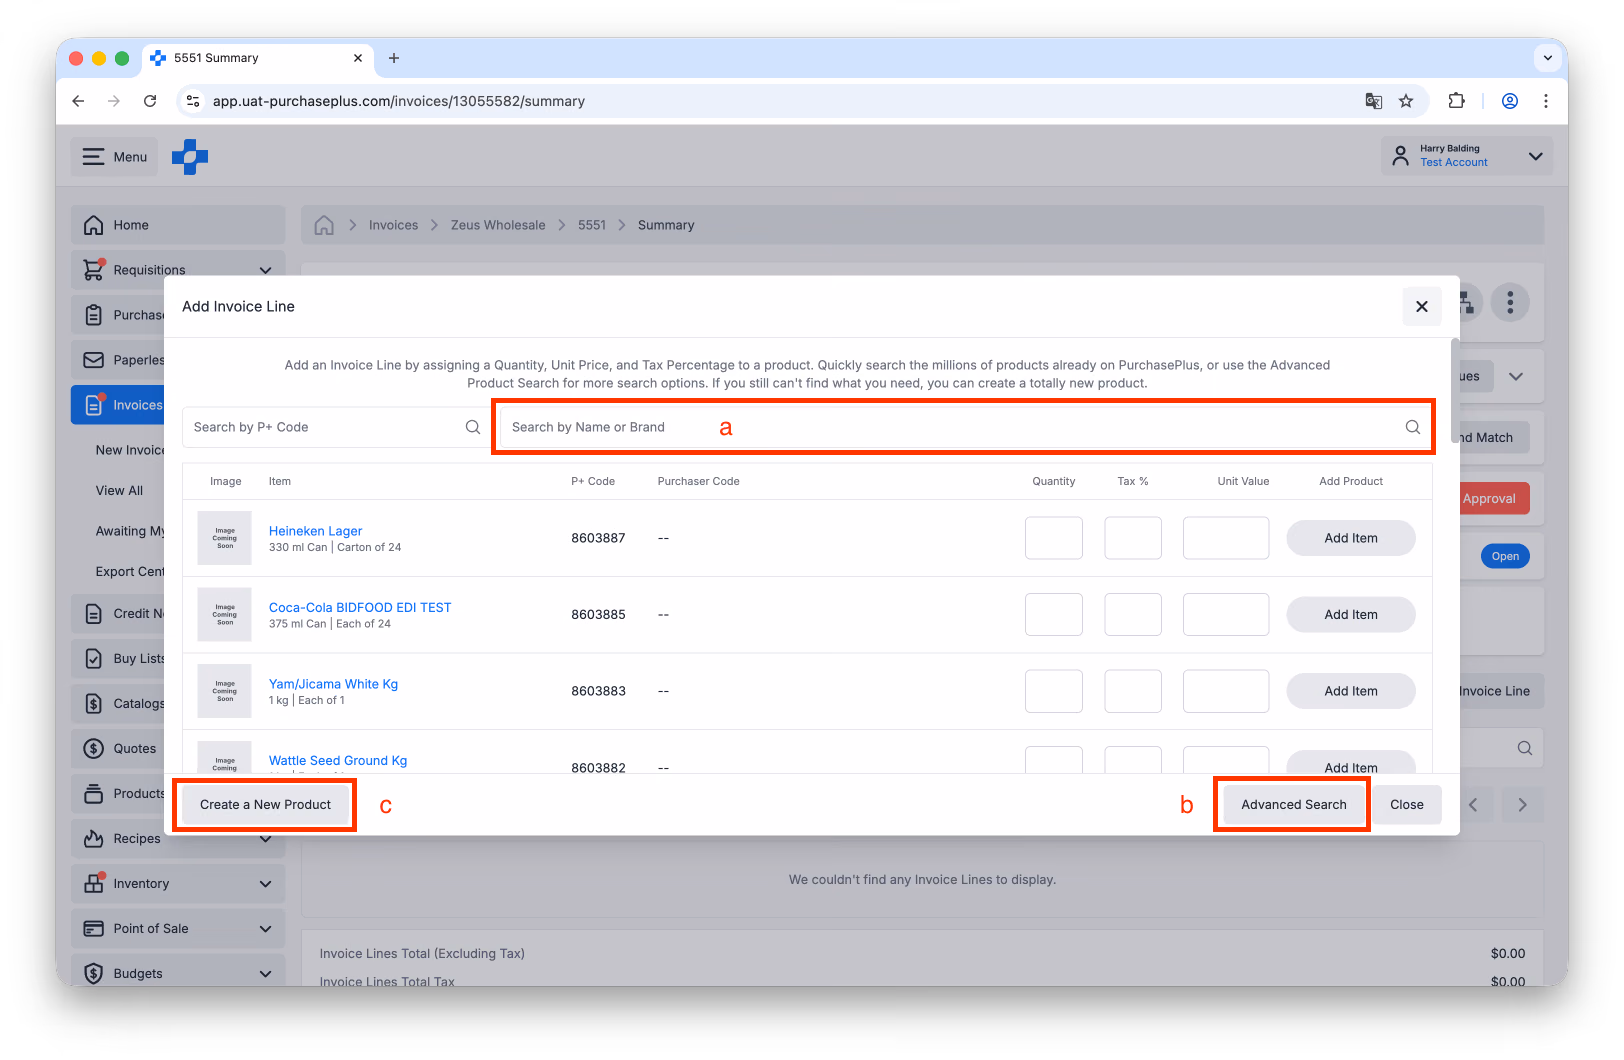This screenshot has height=1060, width=1624.
Task: Expand the Point of Sale chevron
Action: [265, 929]
